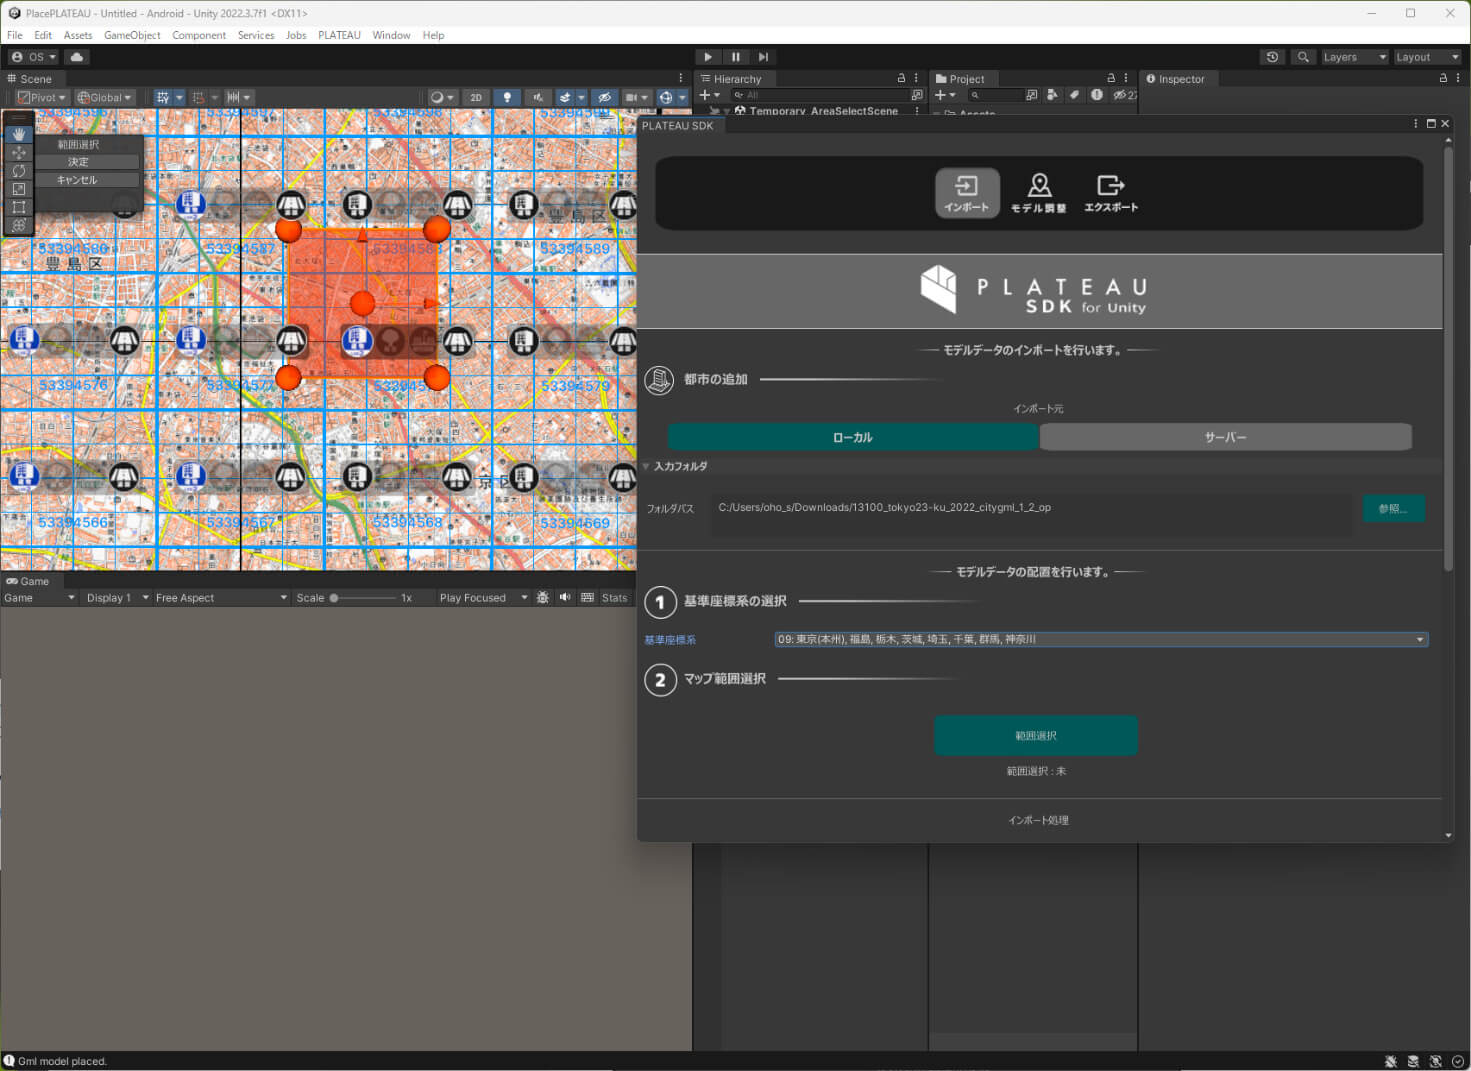Click the PLATEAU import (インポート) icon
1471x1071 pixels.
[x=967, y=192]
